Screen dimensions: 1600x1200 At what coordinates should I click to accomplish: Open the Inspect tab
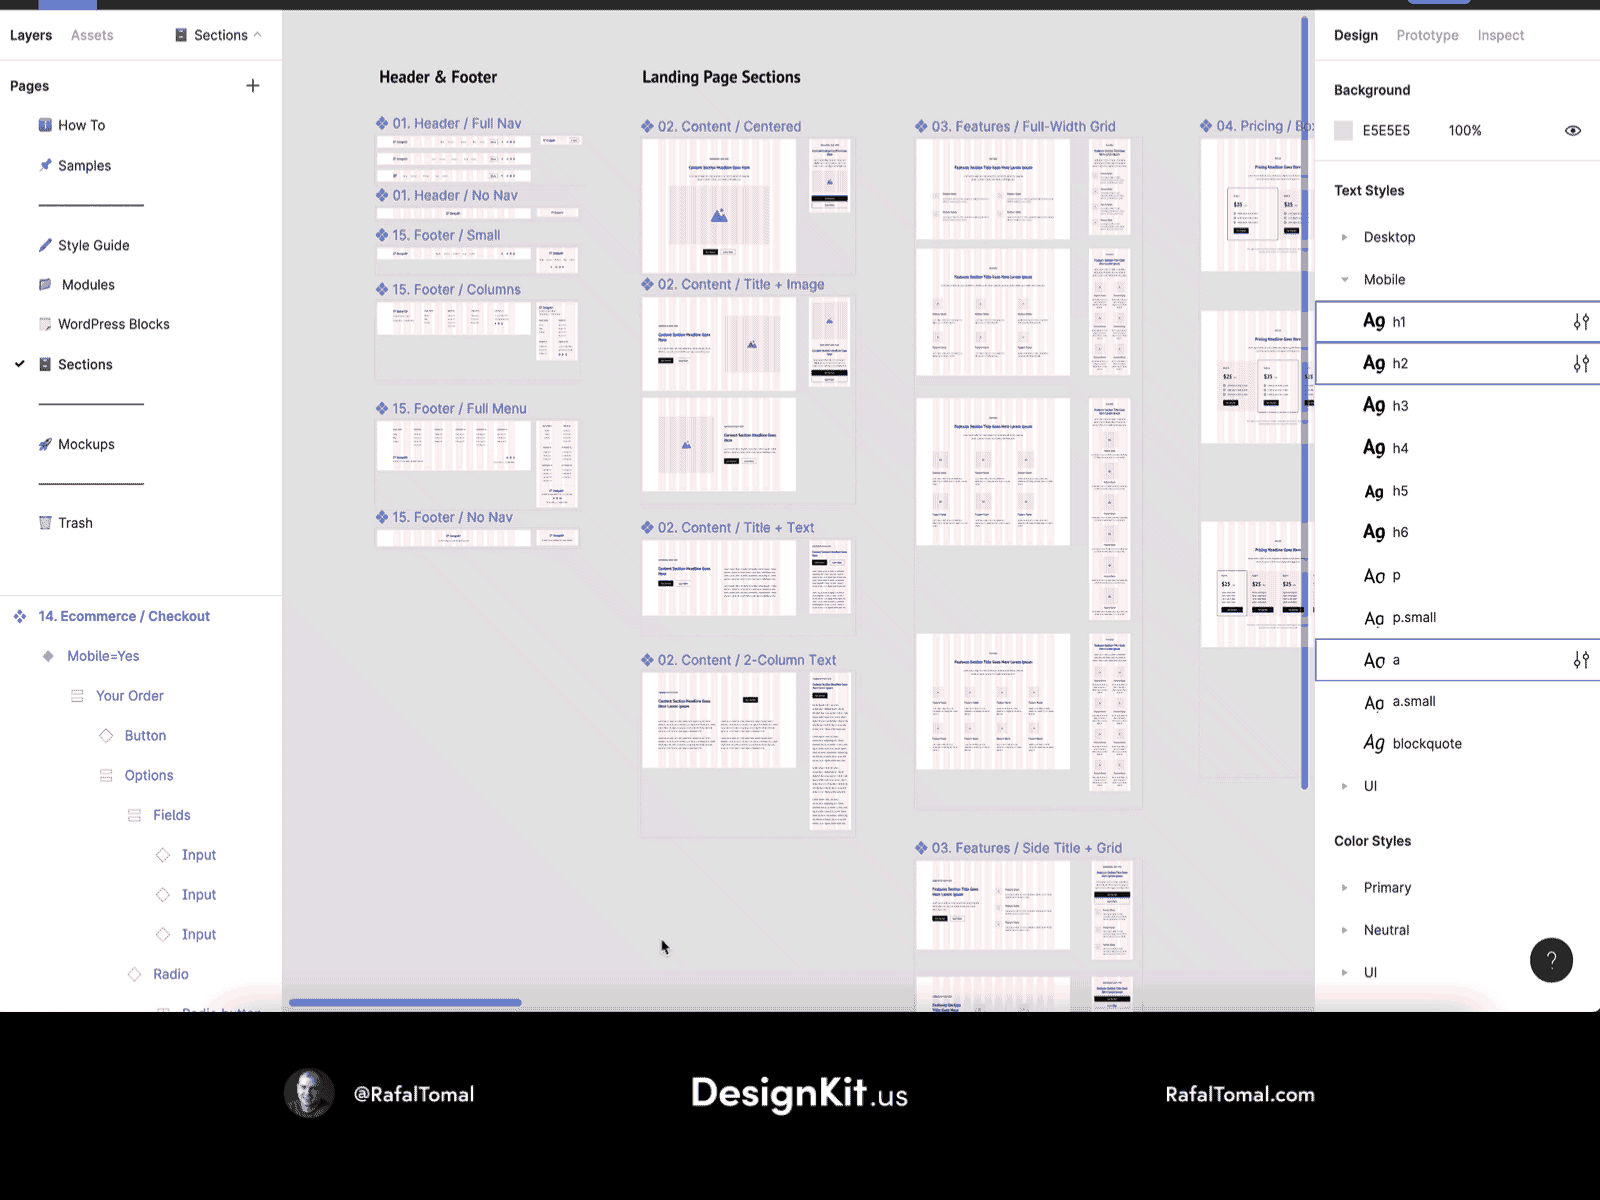click(x=1501, y=35)
